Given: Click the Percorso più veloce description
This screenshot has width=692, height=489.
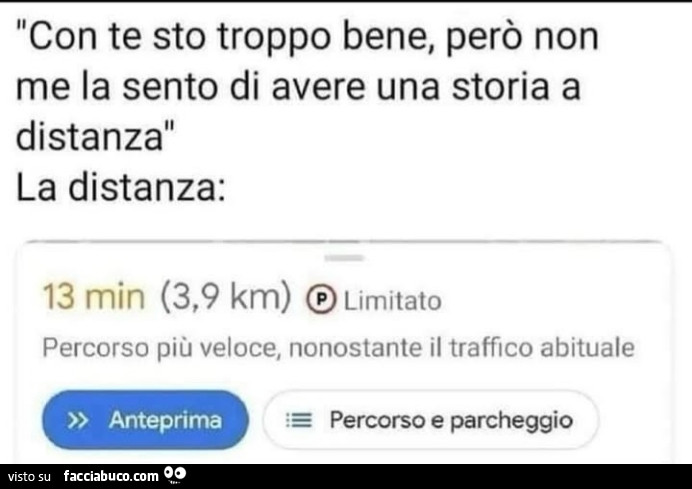Looking at the screenshot, I should point(338,348).
